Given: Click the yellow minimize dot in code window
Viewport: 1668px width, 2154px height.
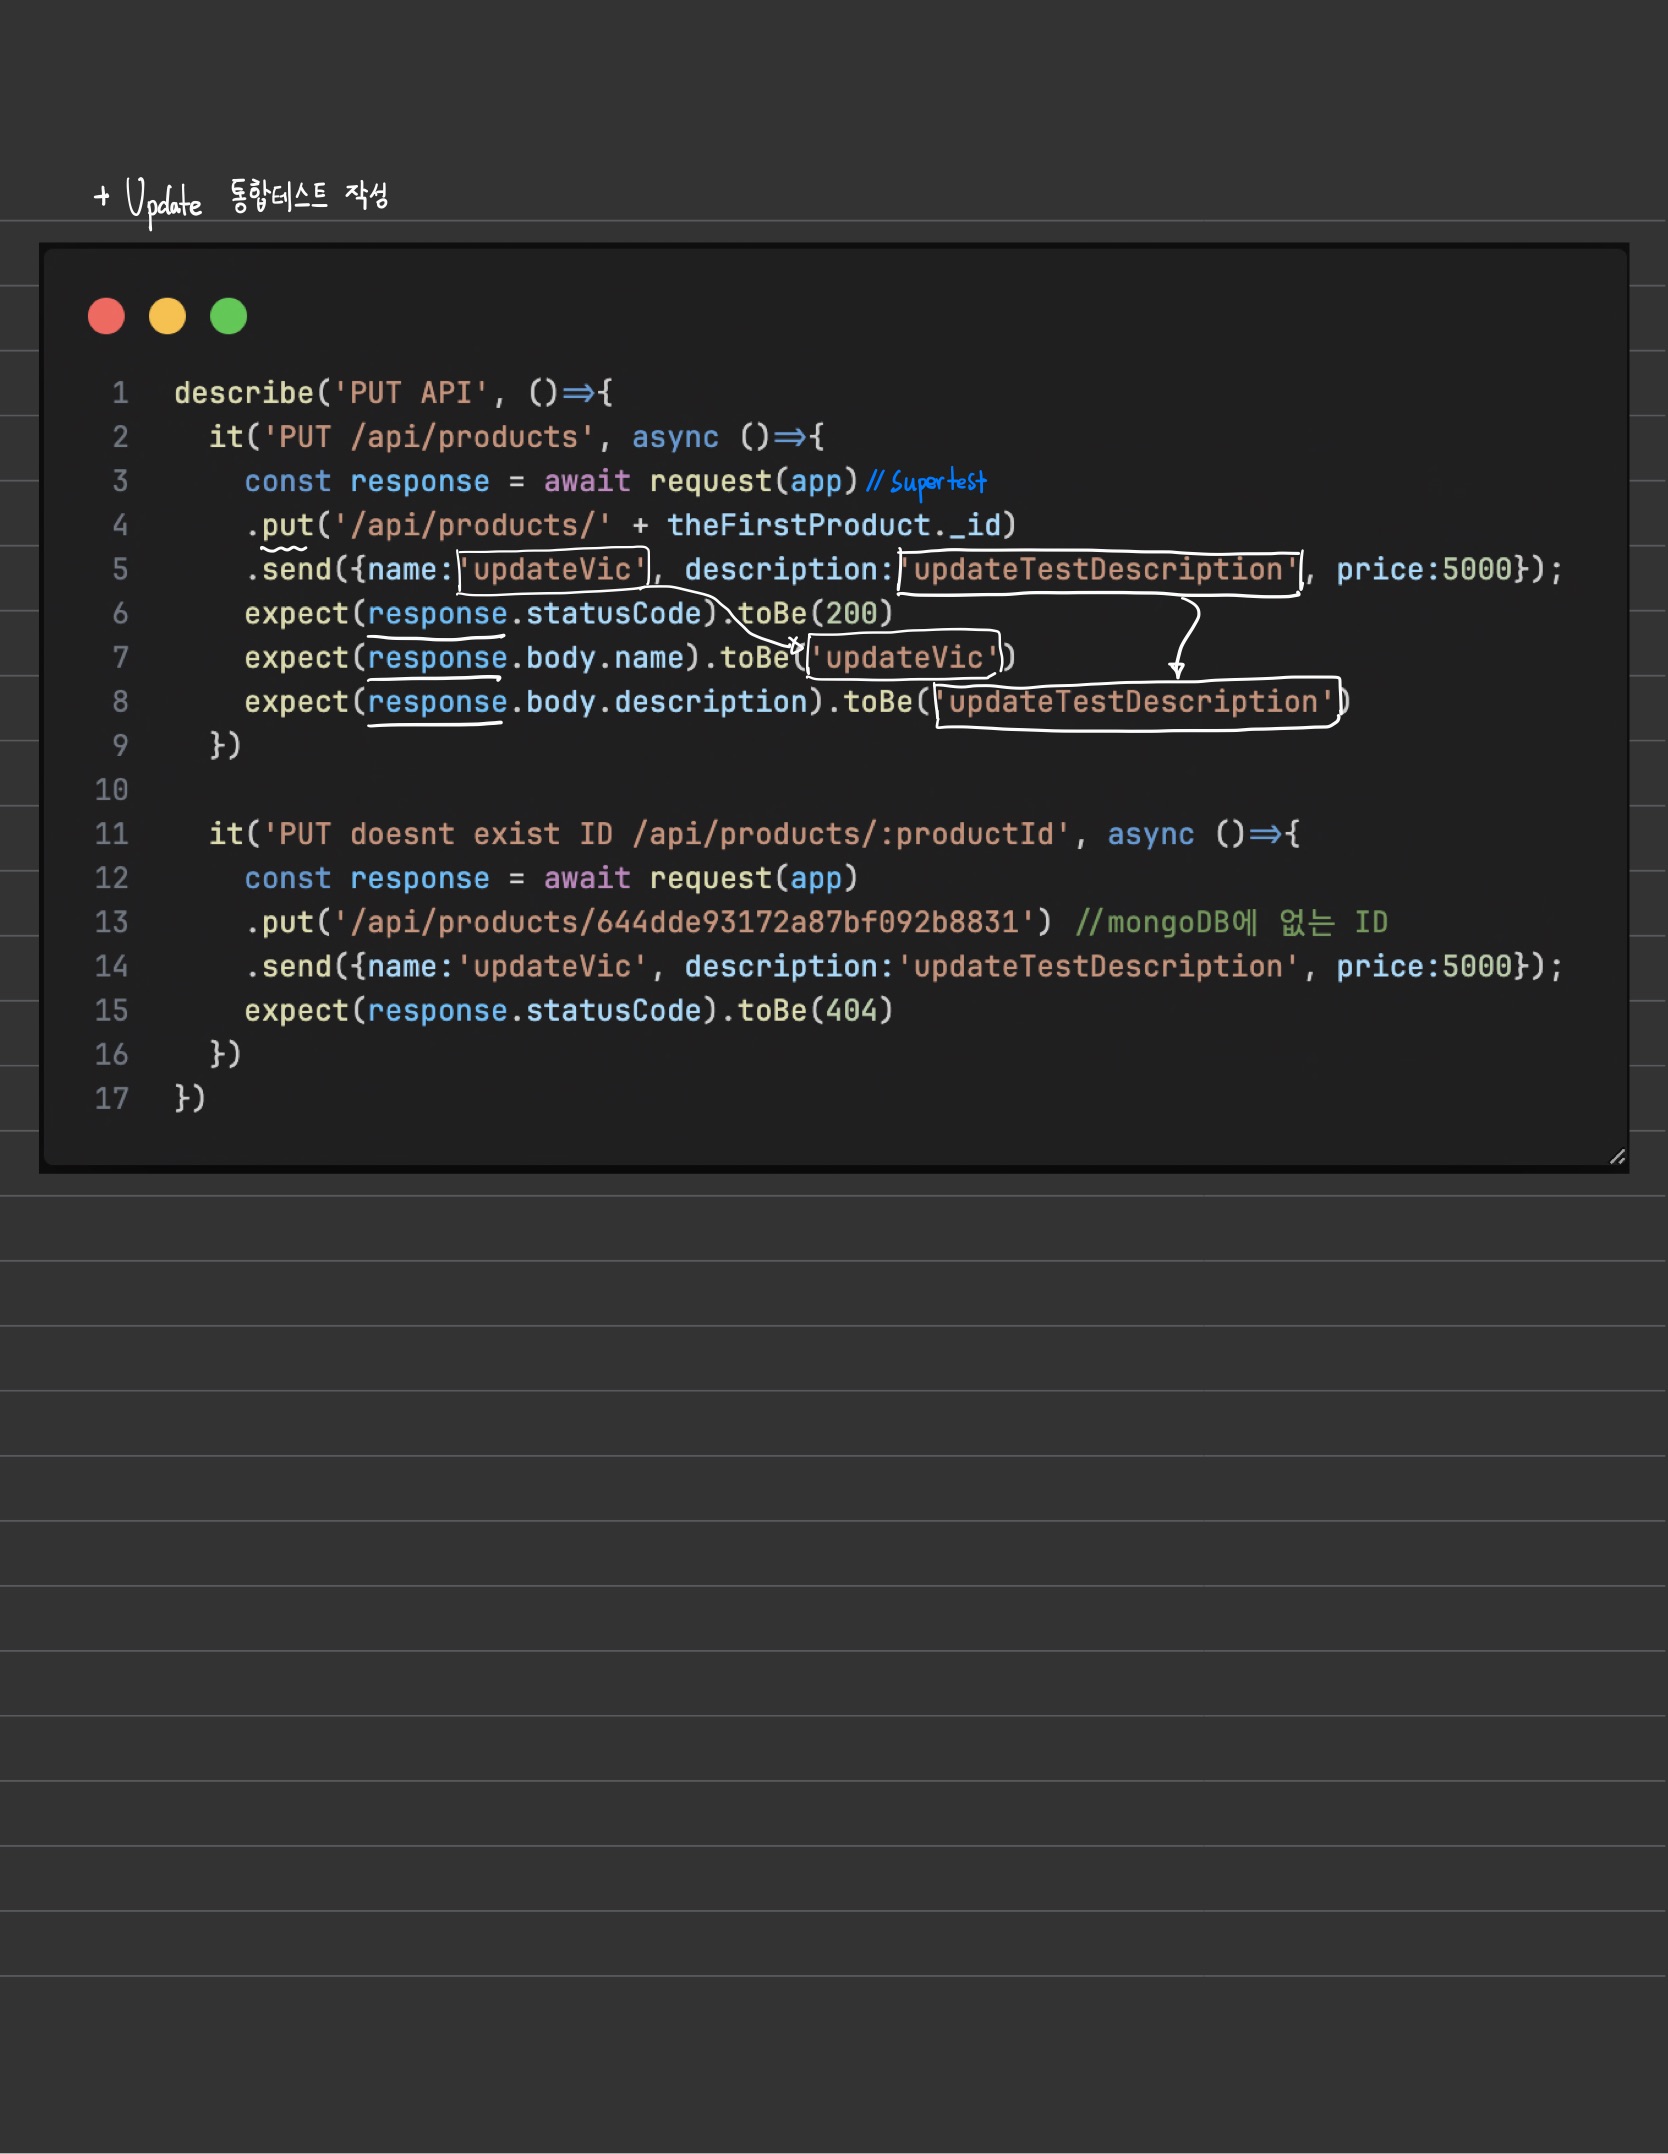Looking at the screenshot, I should (167, 316).
